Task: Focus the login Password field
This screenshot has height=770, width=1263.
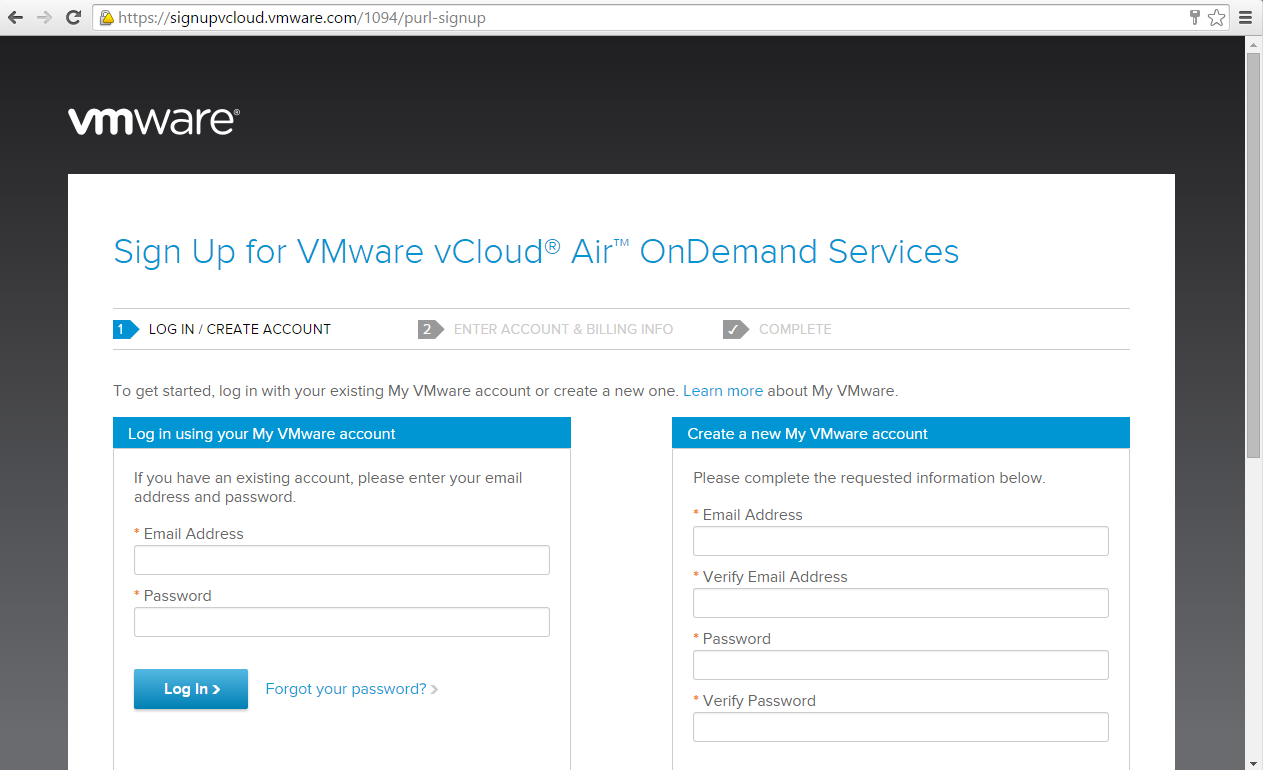Action: click(342, 622)
